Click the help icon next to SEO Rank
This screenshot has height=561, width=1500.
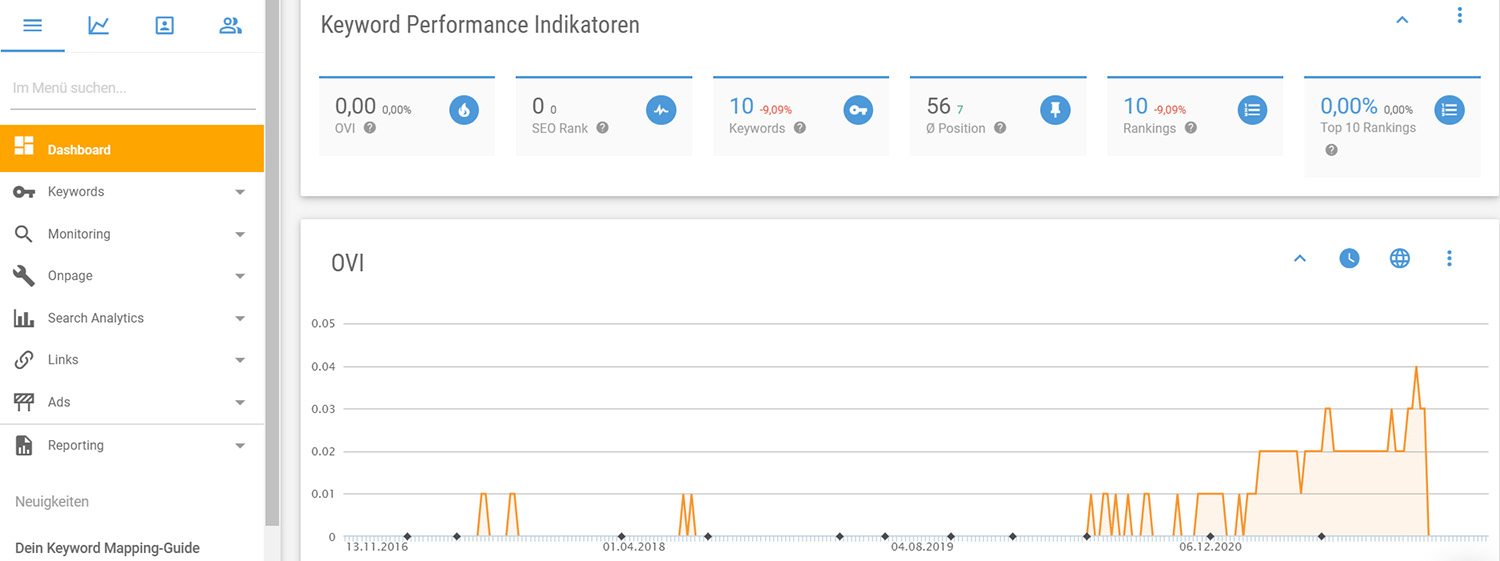[602, 128]
